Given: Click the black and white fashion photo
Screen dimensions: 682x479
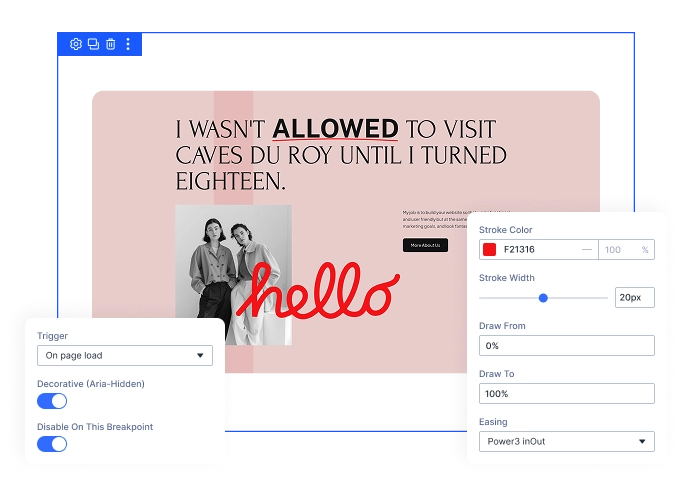Looking at the screenshot, I should [233, 275].
